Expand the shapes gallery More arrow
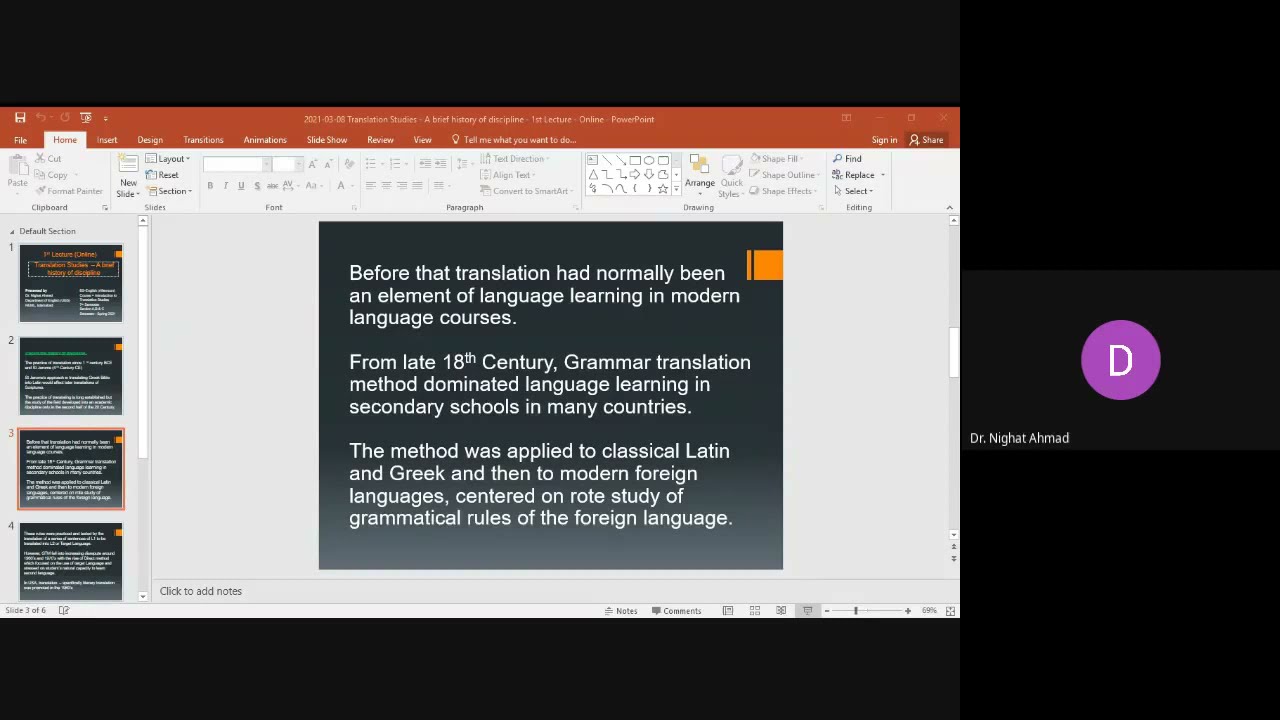Image resolution: width=1280 pixels, height=720 pixels. click(677, 189)
